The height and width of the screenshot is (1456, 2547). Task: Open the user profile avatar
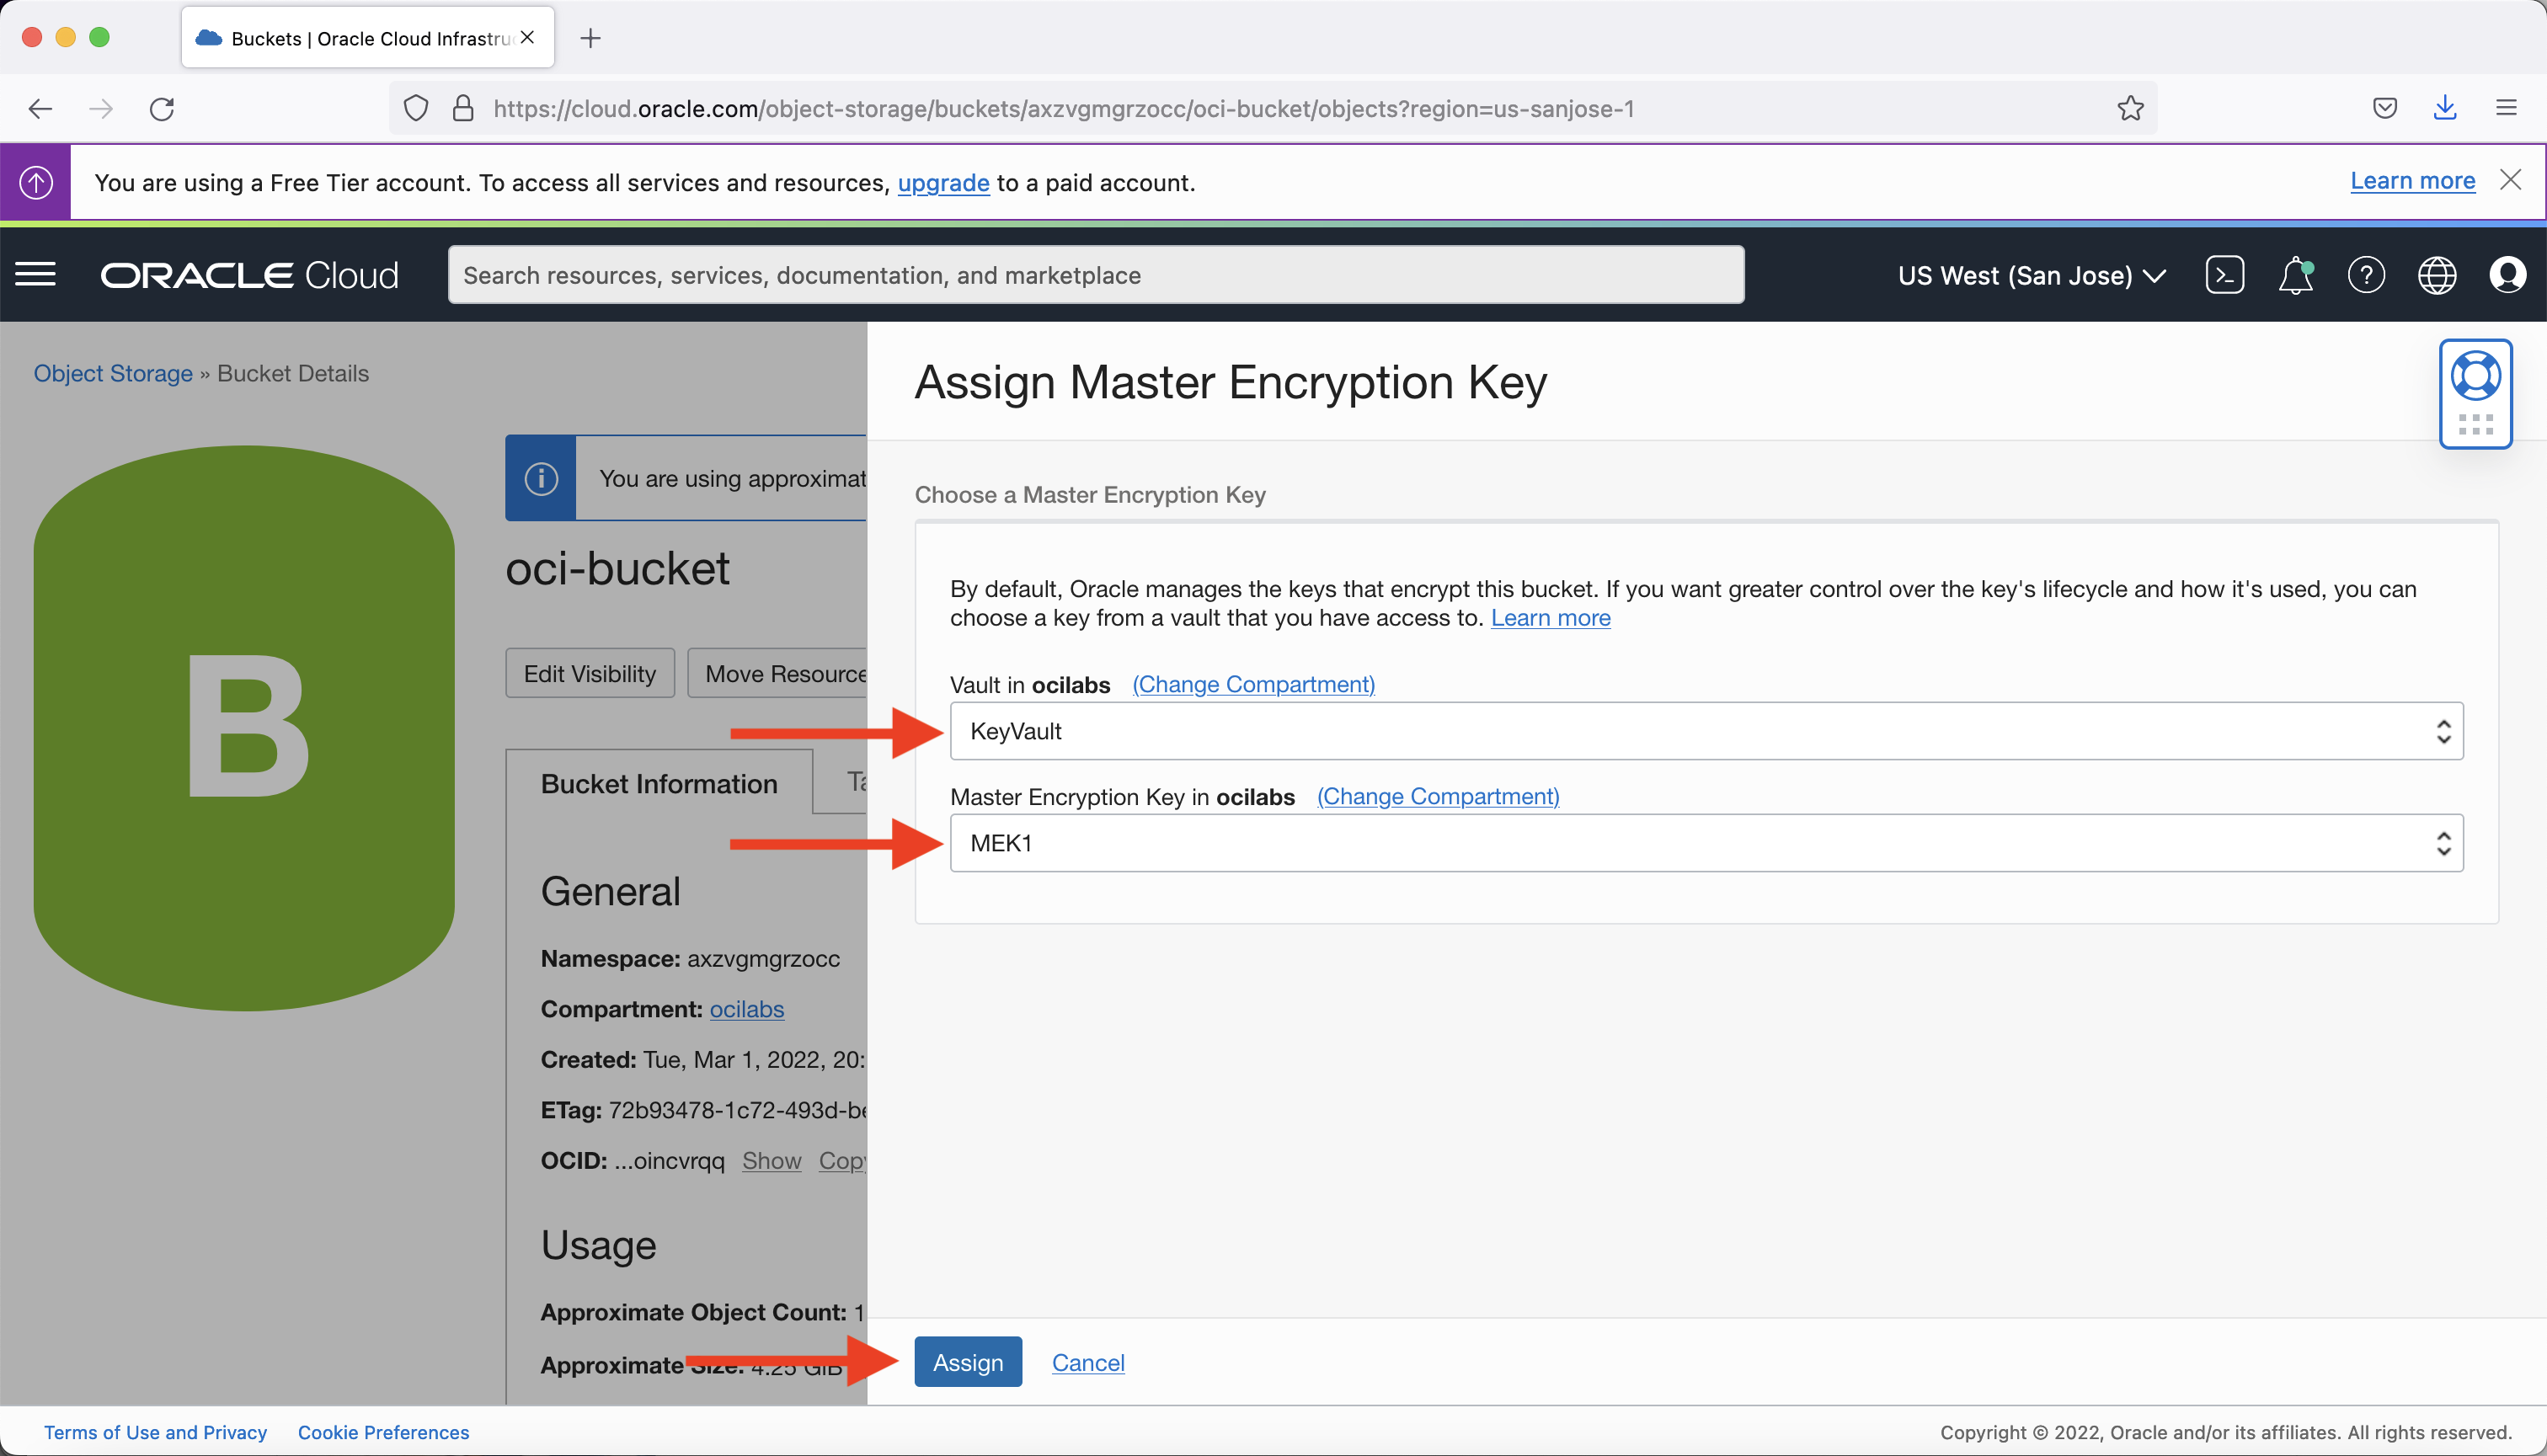tap(2508, 274)
